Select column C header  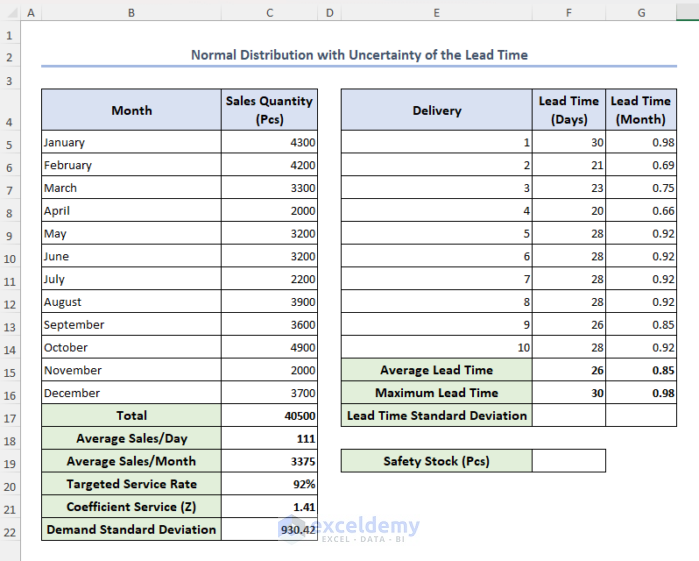pos(269,12)
